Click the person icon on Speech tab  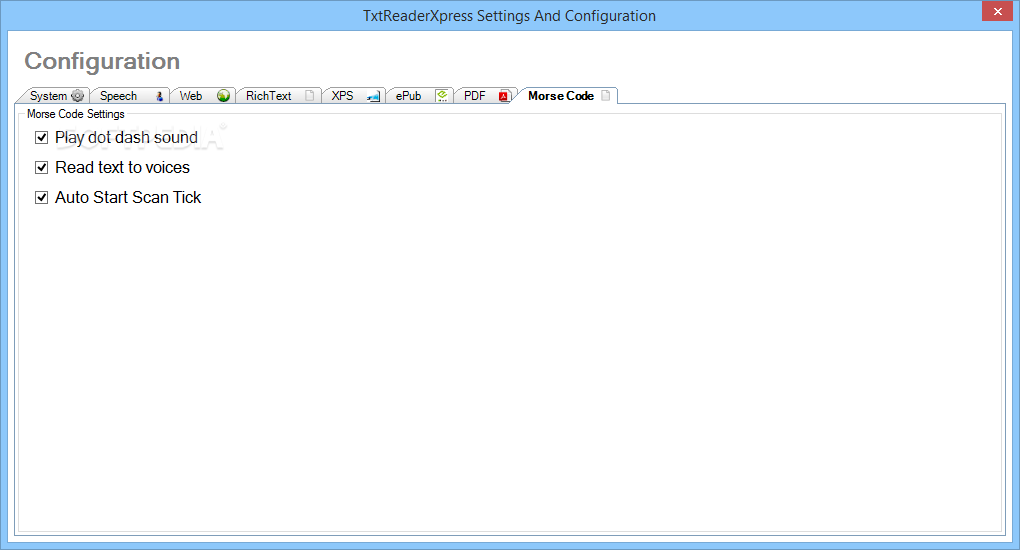pos(159,96)
